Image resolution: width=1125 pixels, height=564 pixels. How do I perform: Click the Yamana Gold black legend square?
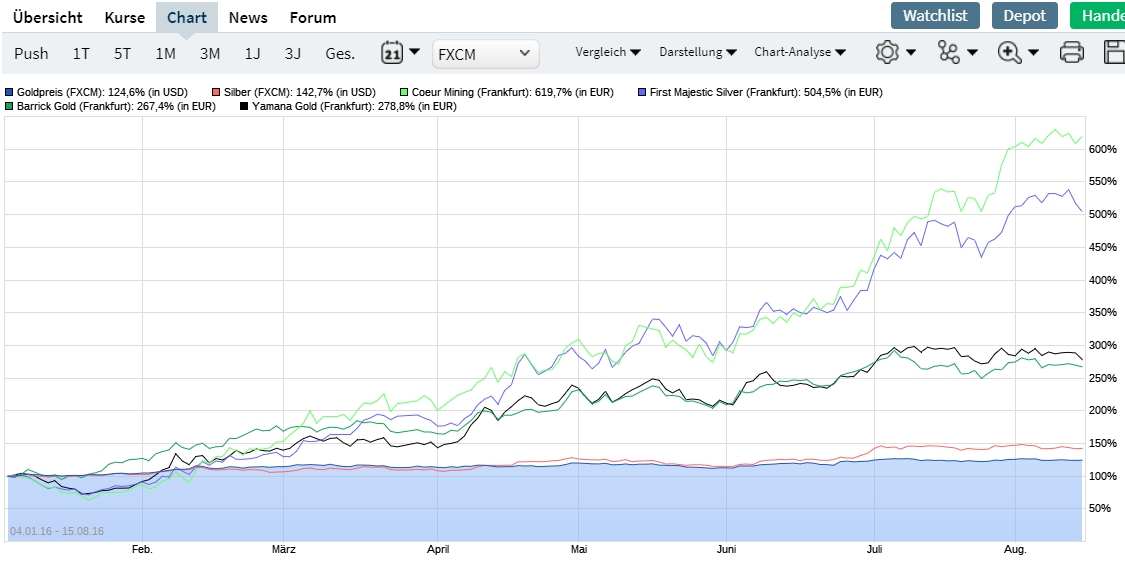point(244,106)
